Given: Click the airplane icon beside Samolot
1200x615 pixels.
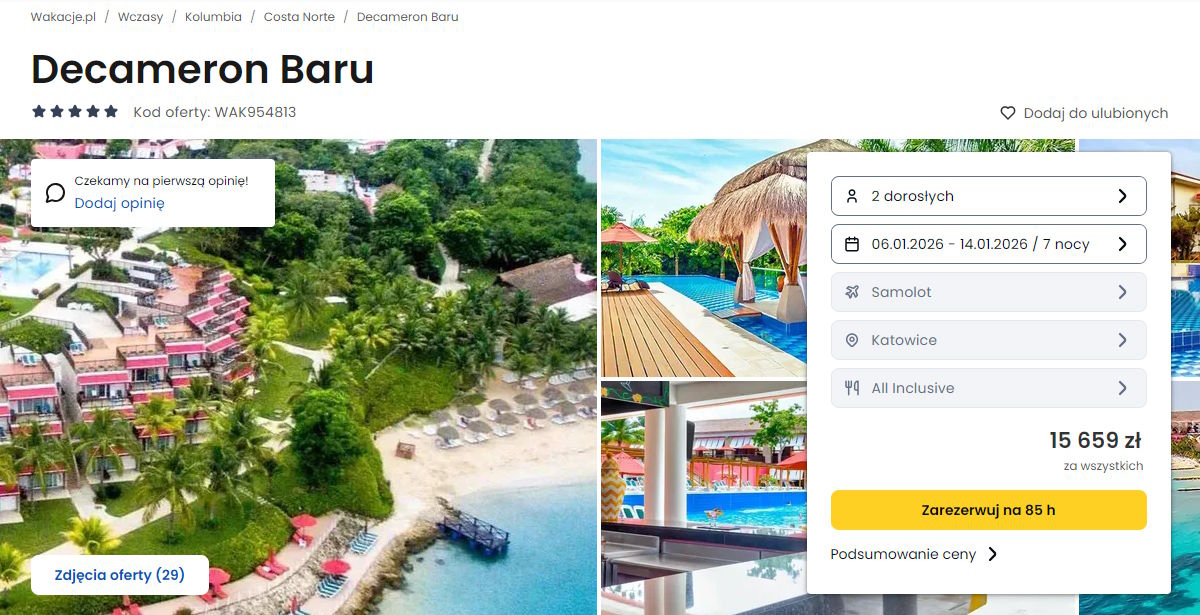Looking at the screenshot, I should (852, 292).
